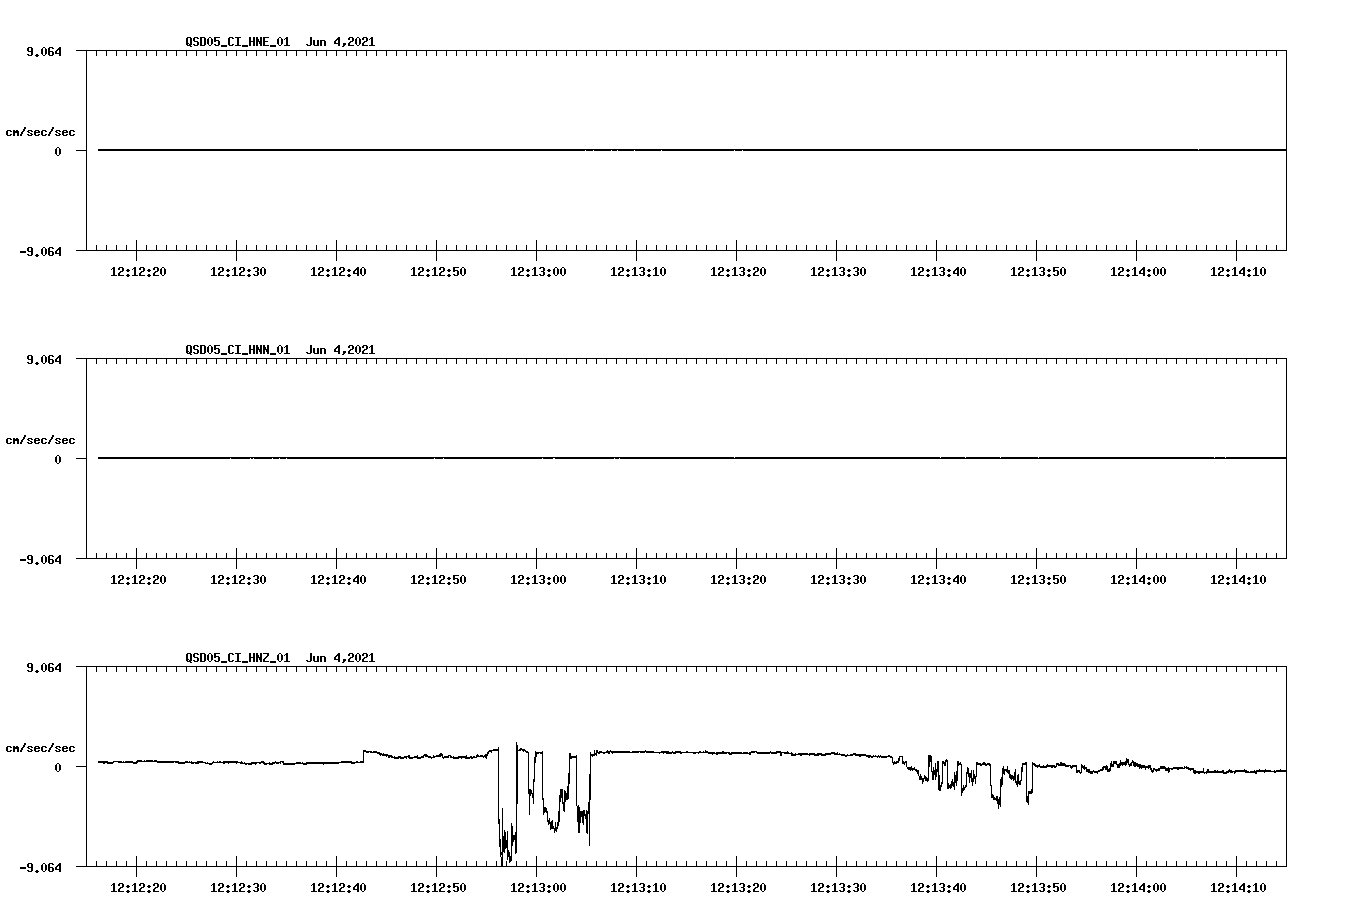Click the flat zero trace in HNN plot
The image size is (1358, 924).
click(692, 458)
